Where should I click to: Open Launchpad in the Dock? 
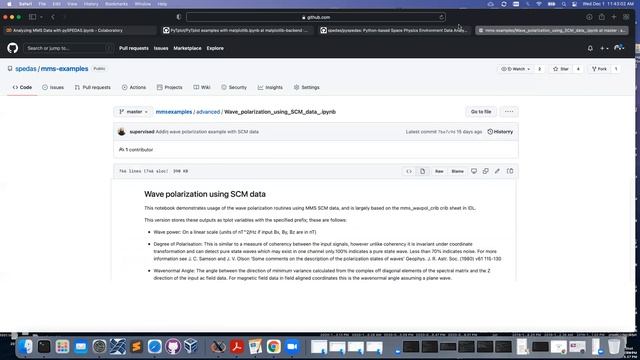coord(62,347)
